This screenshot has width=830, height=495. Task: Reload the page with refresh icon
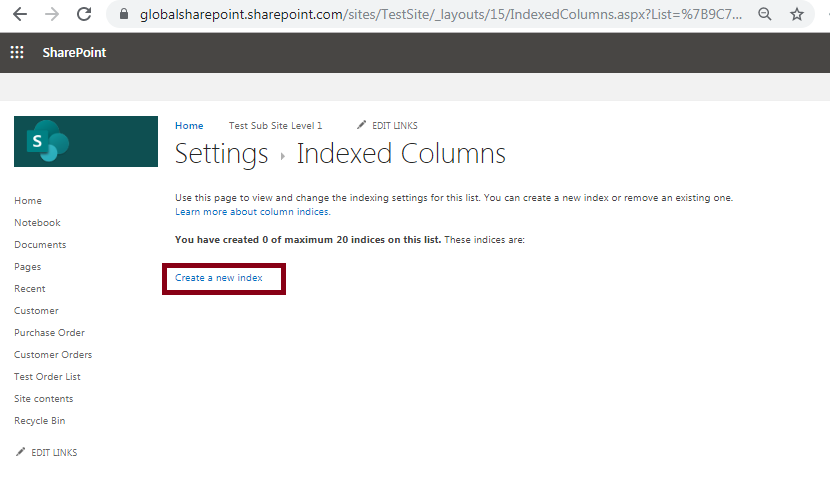[84, 14]
